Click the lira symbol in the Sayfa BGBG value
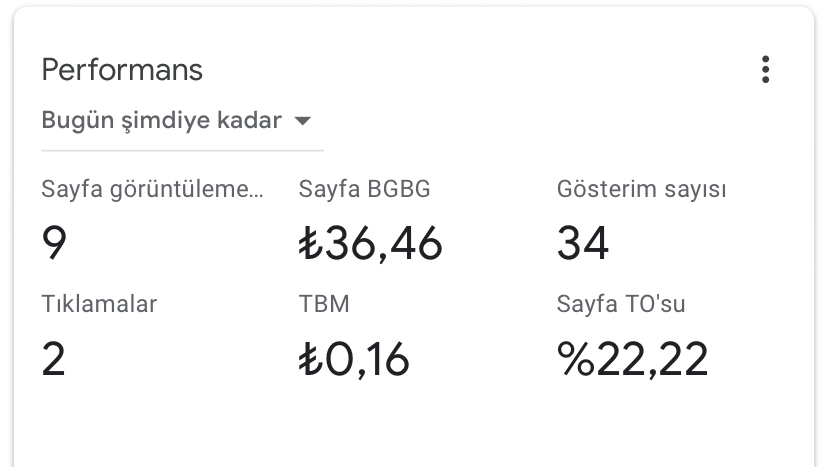828x467 pixels. pyautogui.click(x=309, y=244)
